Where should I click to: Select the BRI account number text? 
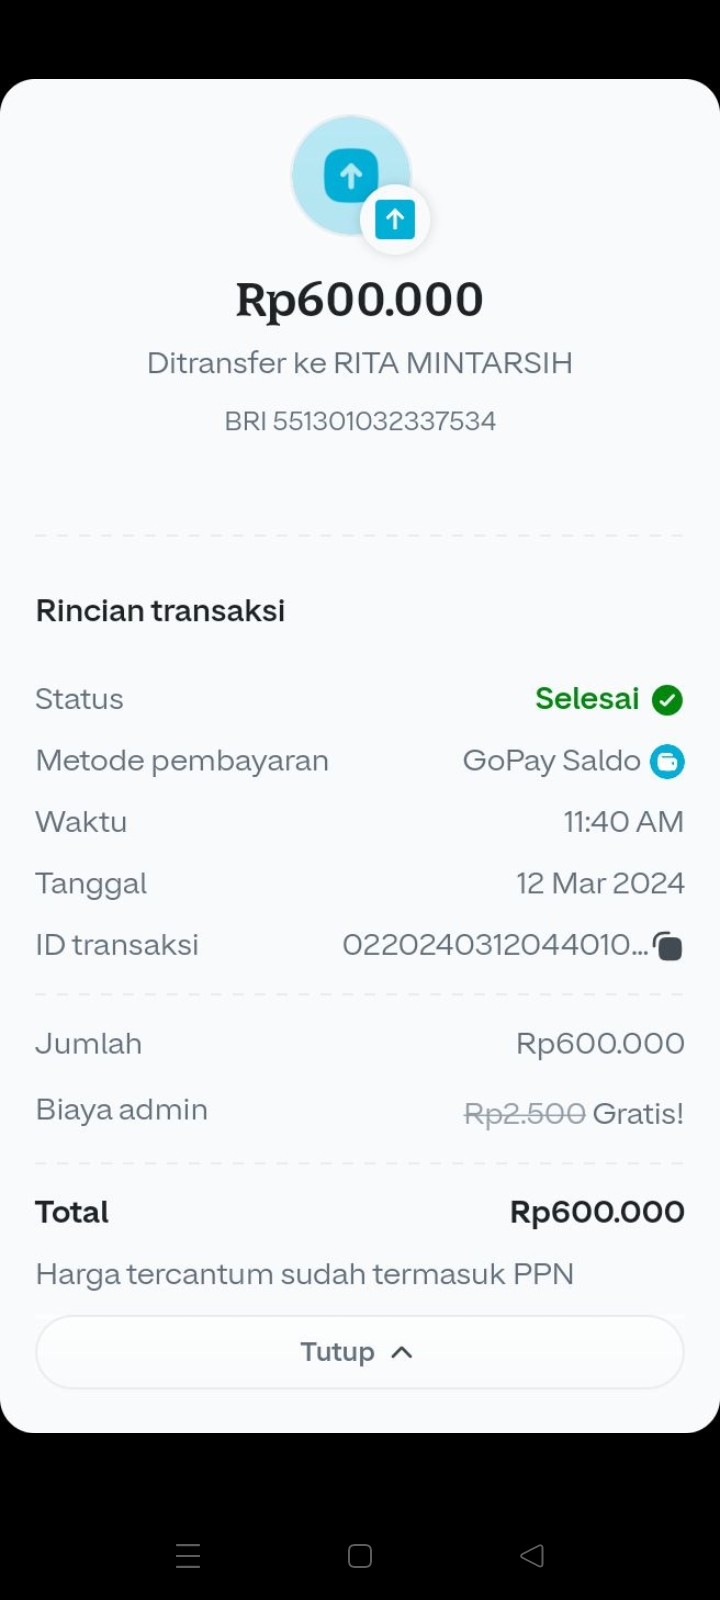point(360,421)
